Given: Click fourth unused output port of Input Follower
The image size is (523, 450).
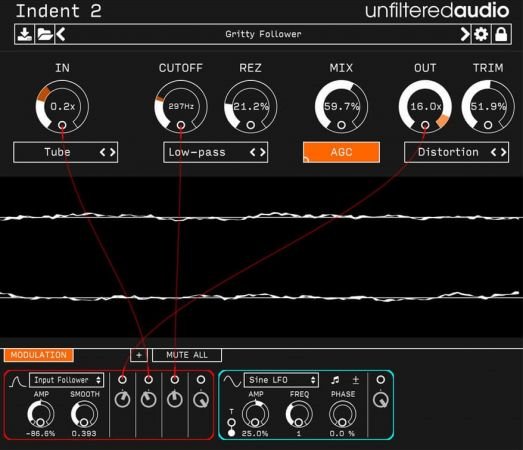Looking at the screenshot, I should [x=201, y=380].
